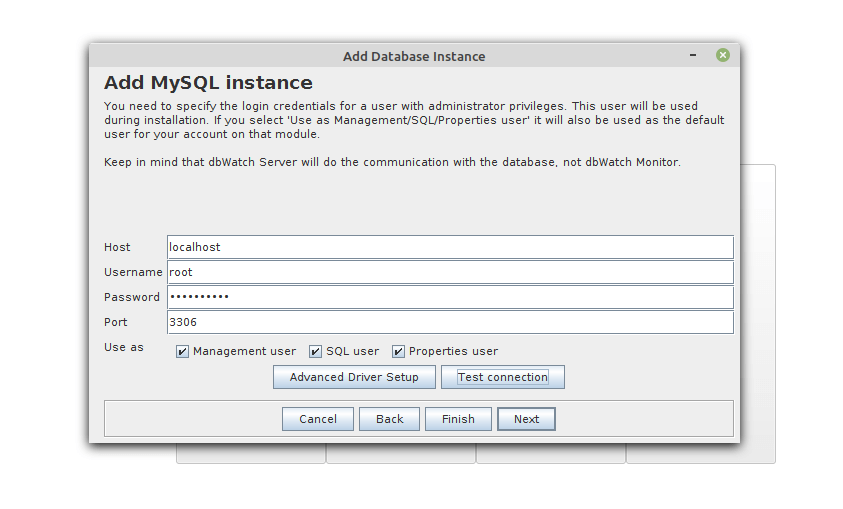Select the Port field showing 3306
Screen dimensions: 843x509
tap(450, 322)
